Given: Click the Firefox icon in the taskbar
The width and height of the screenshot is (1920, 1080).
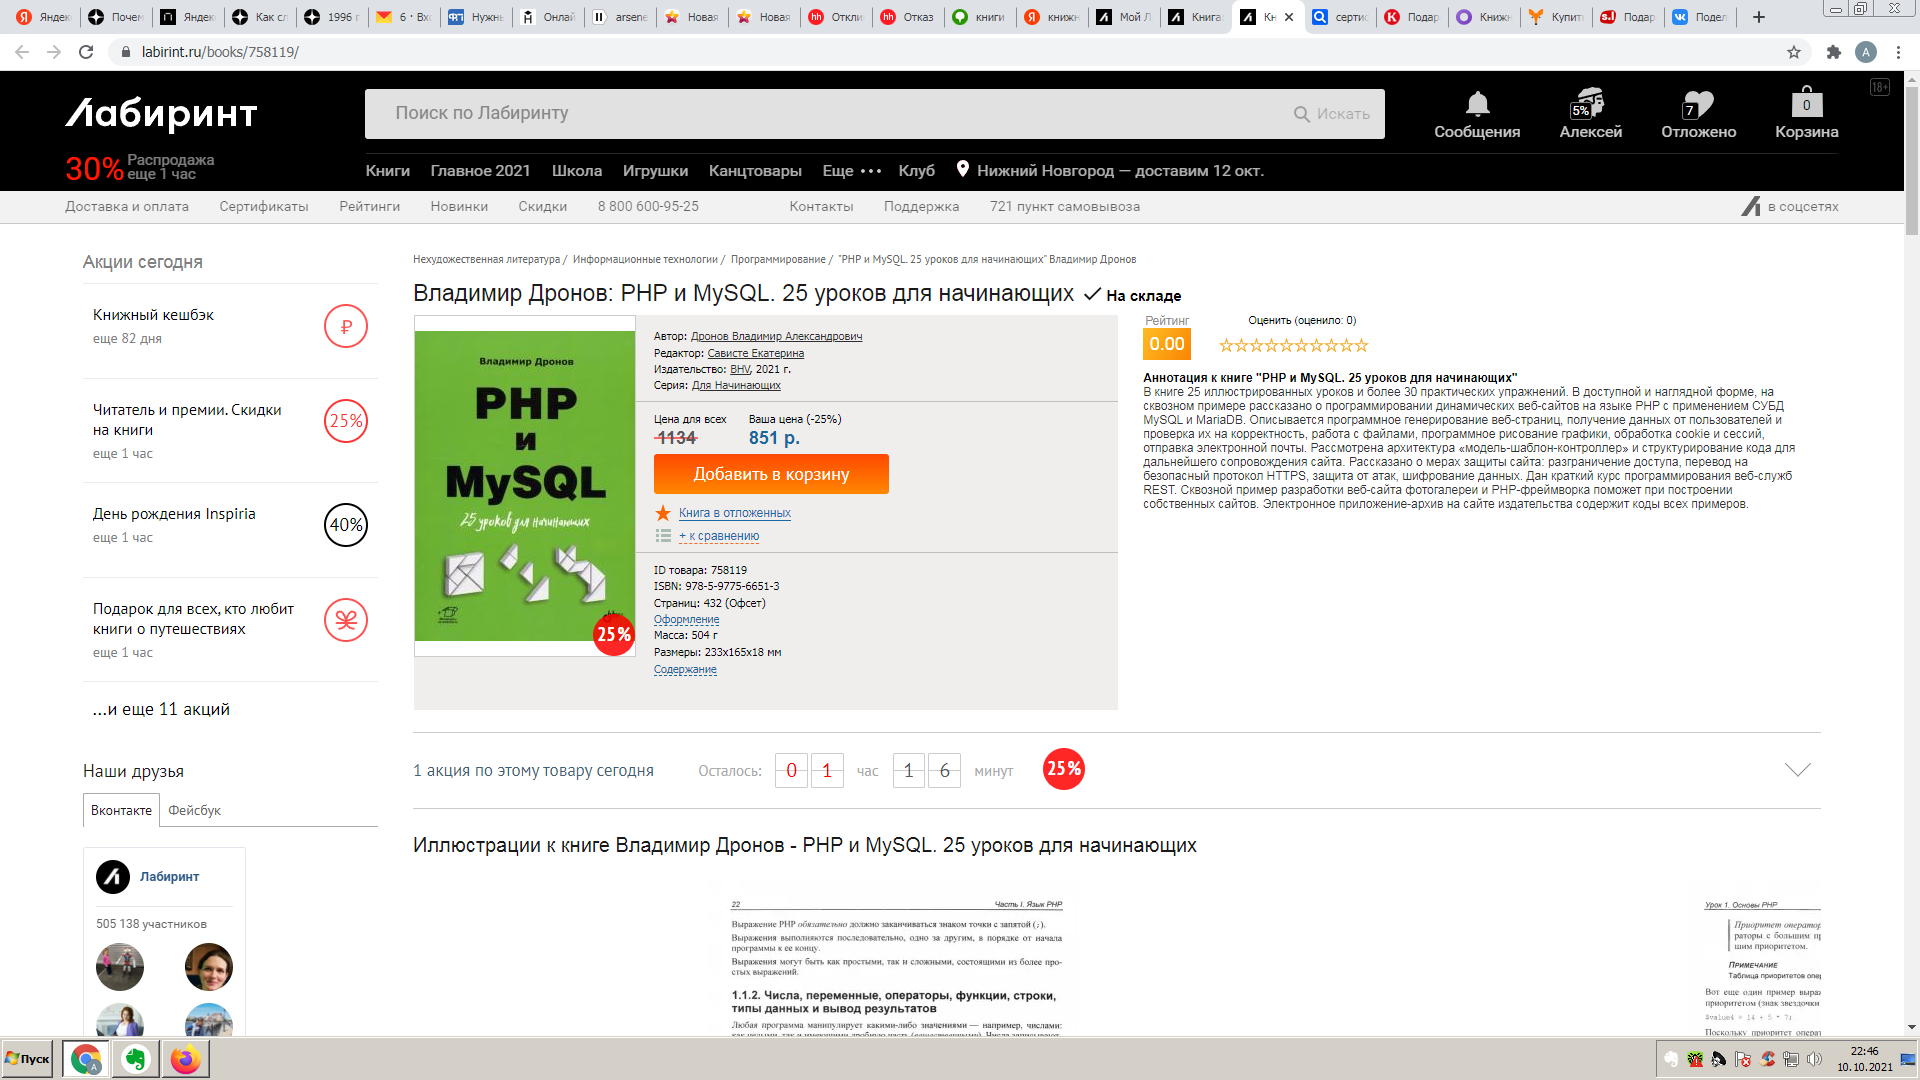Looking at the screenshot, I should [x=185, y=1059].
